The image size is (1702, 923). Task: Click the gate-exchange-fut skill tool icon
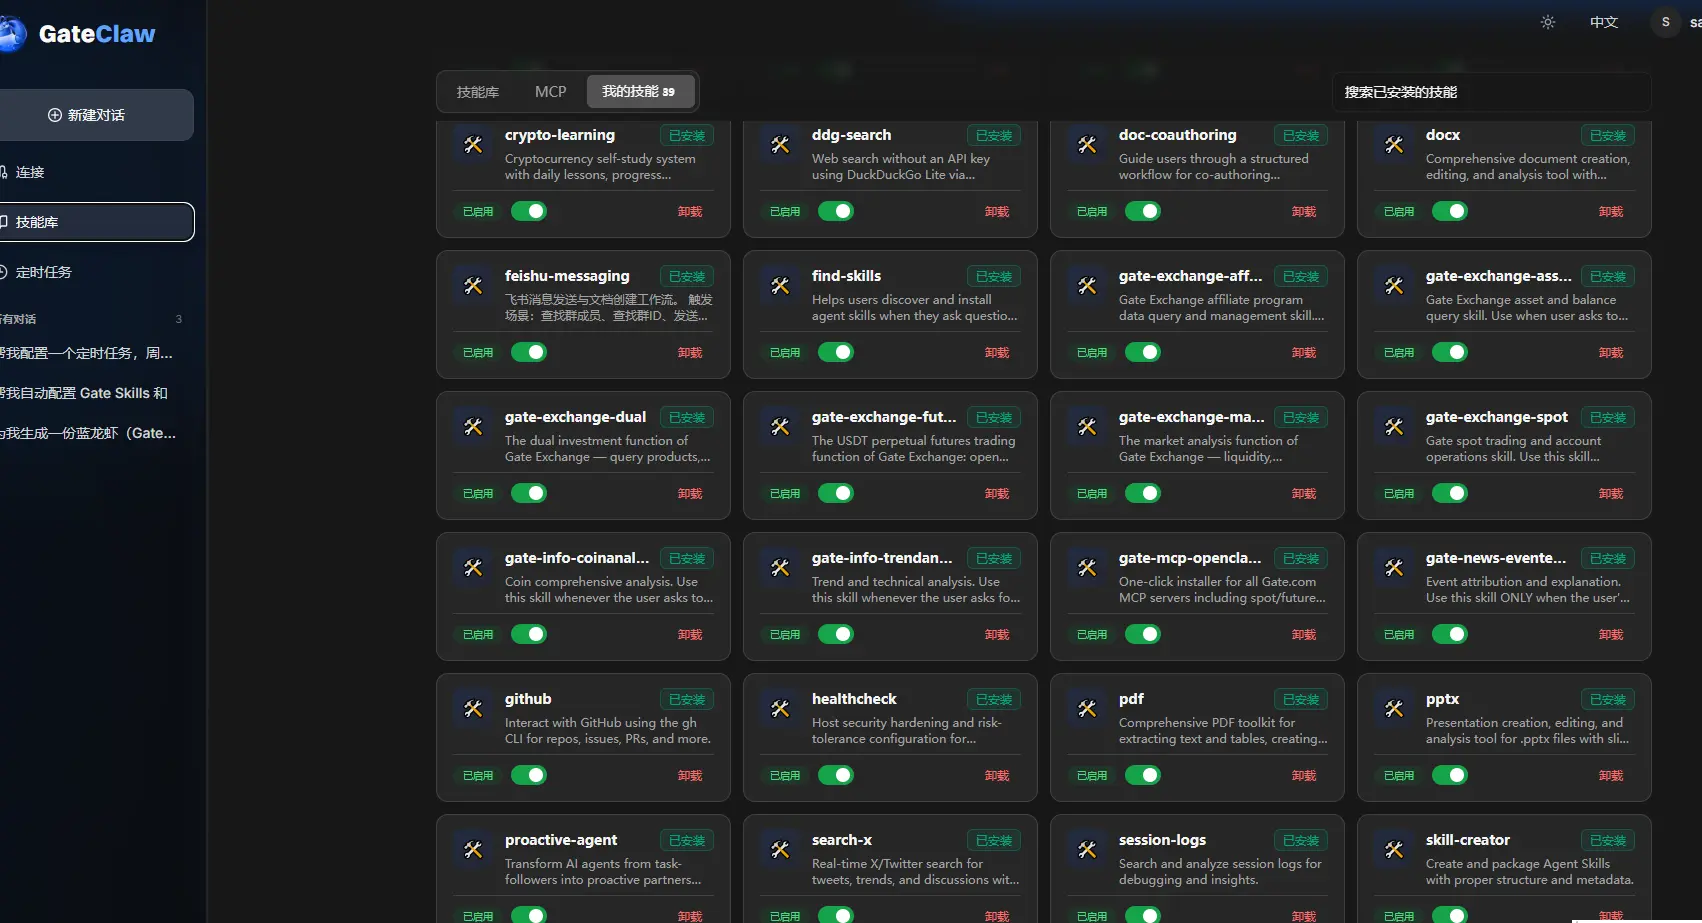(780, 427)
